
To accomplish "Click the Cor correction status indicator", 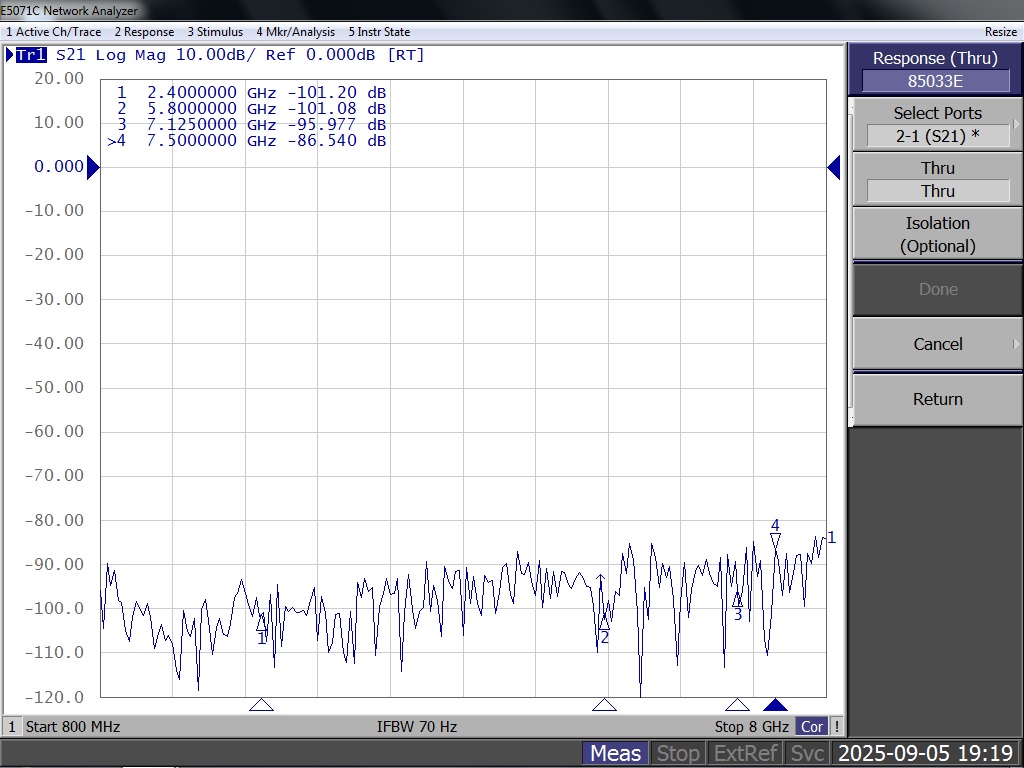I will pyautogui.click(x=812, y=726).
